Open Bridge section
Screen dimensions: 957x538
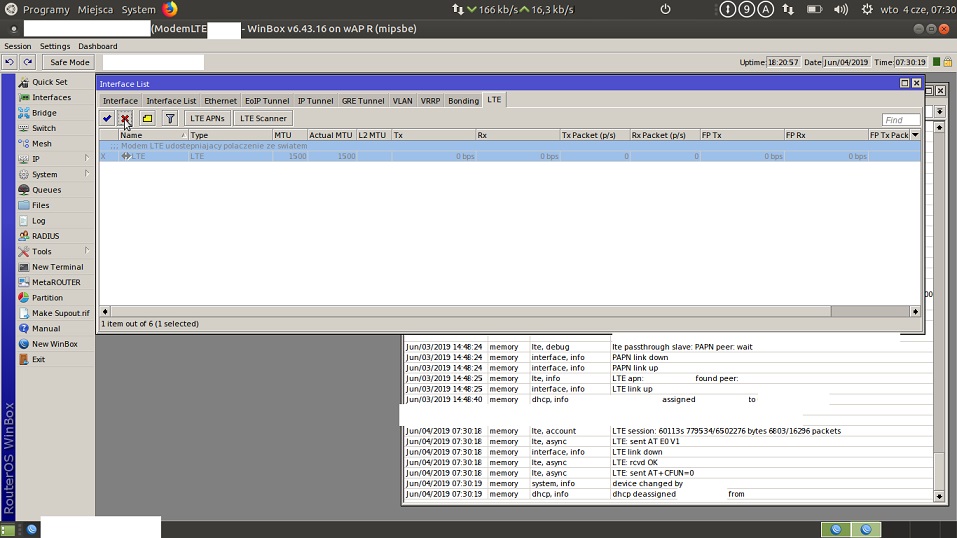pos(44,112)
